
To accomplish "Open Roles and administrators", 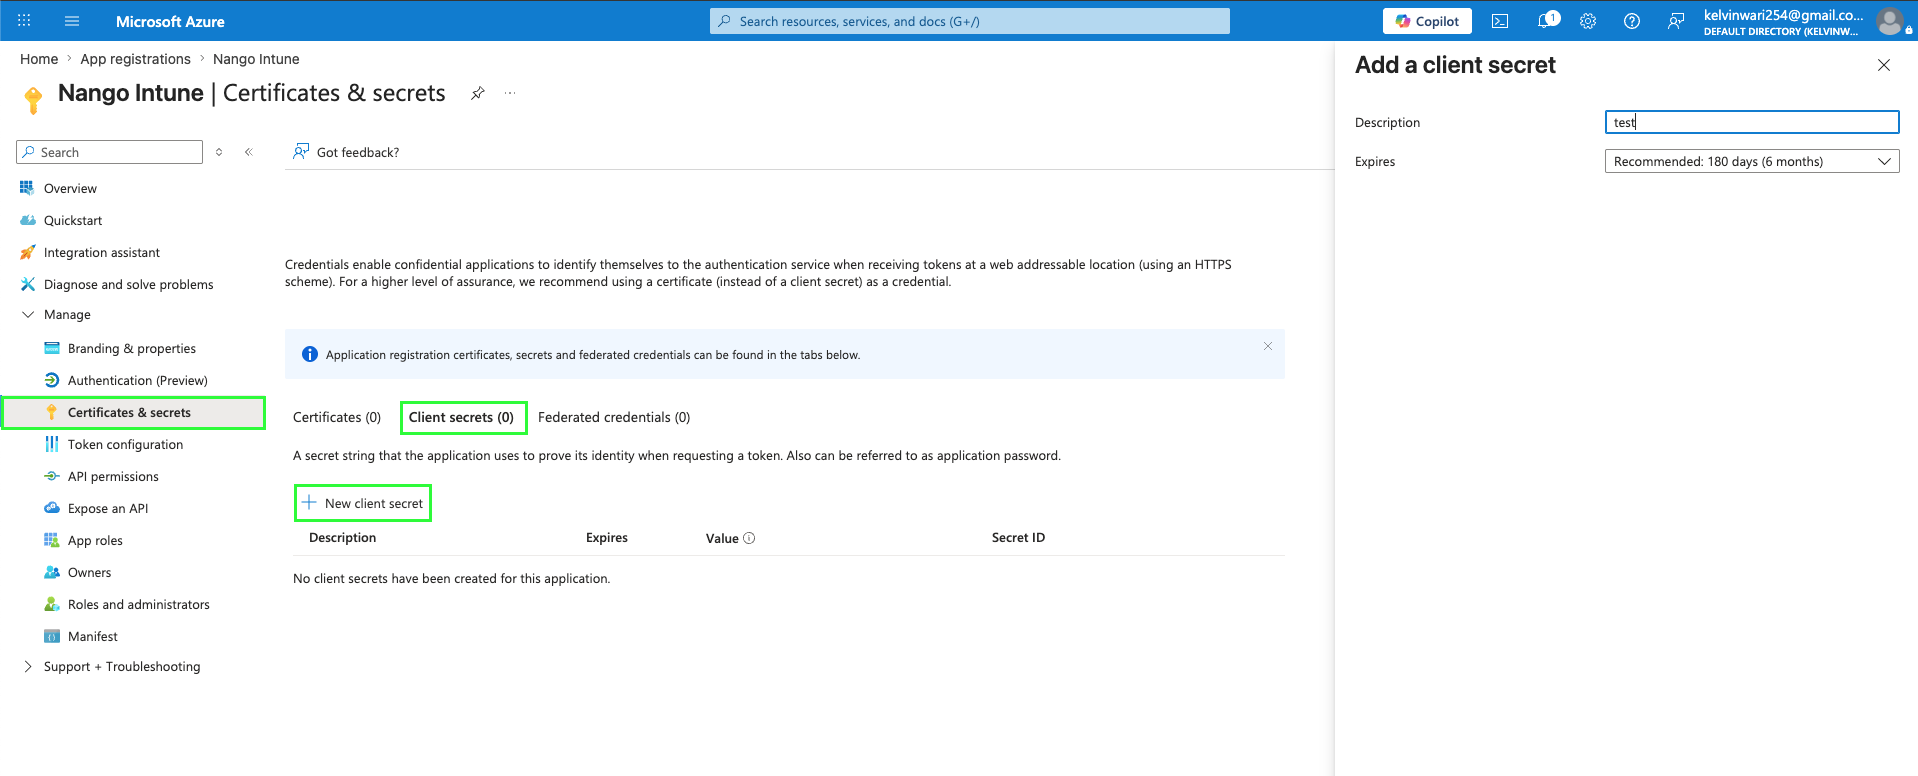I will pyautogui.click(x=139, y=604).
